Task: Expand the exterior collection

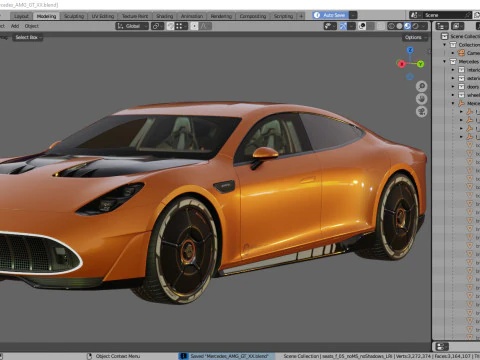Action: pos(453,78)
